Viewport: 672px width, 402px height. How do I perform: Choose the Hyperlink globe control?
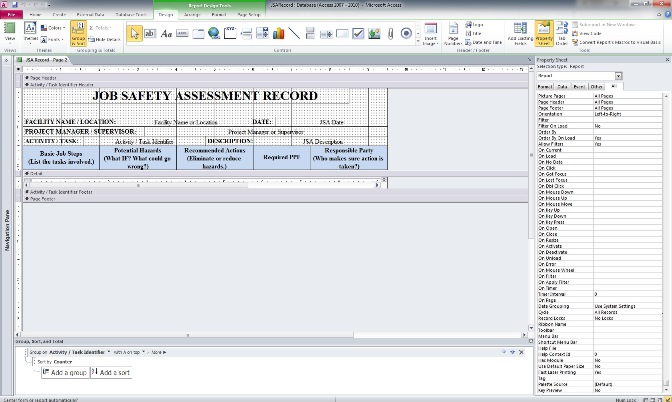click(x=214, y=33)
